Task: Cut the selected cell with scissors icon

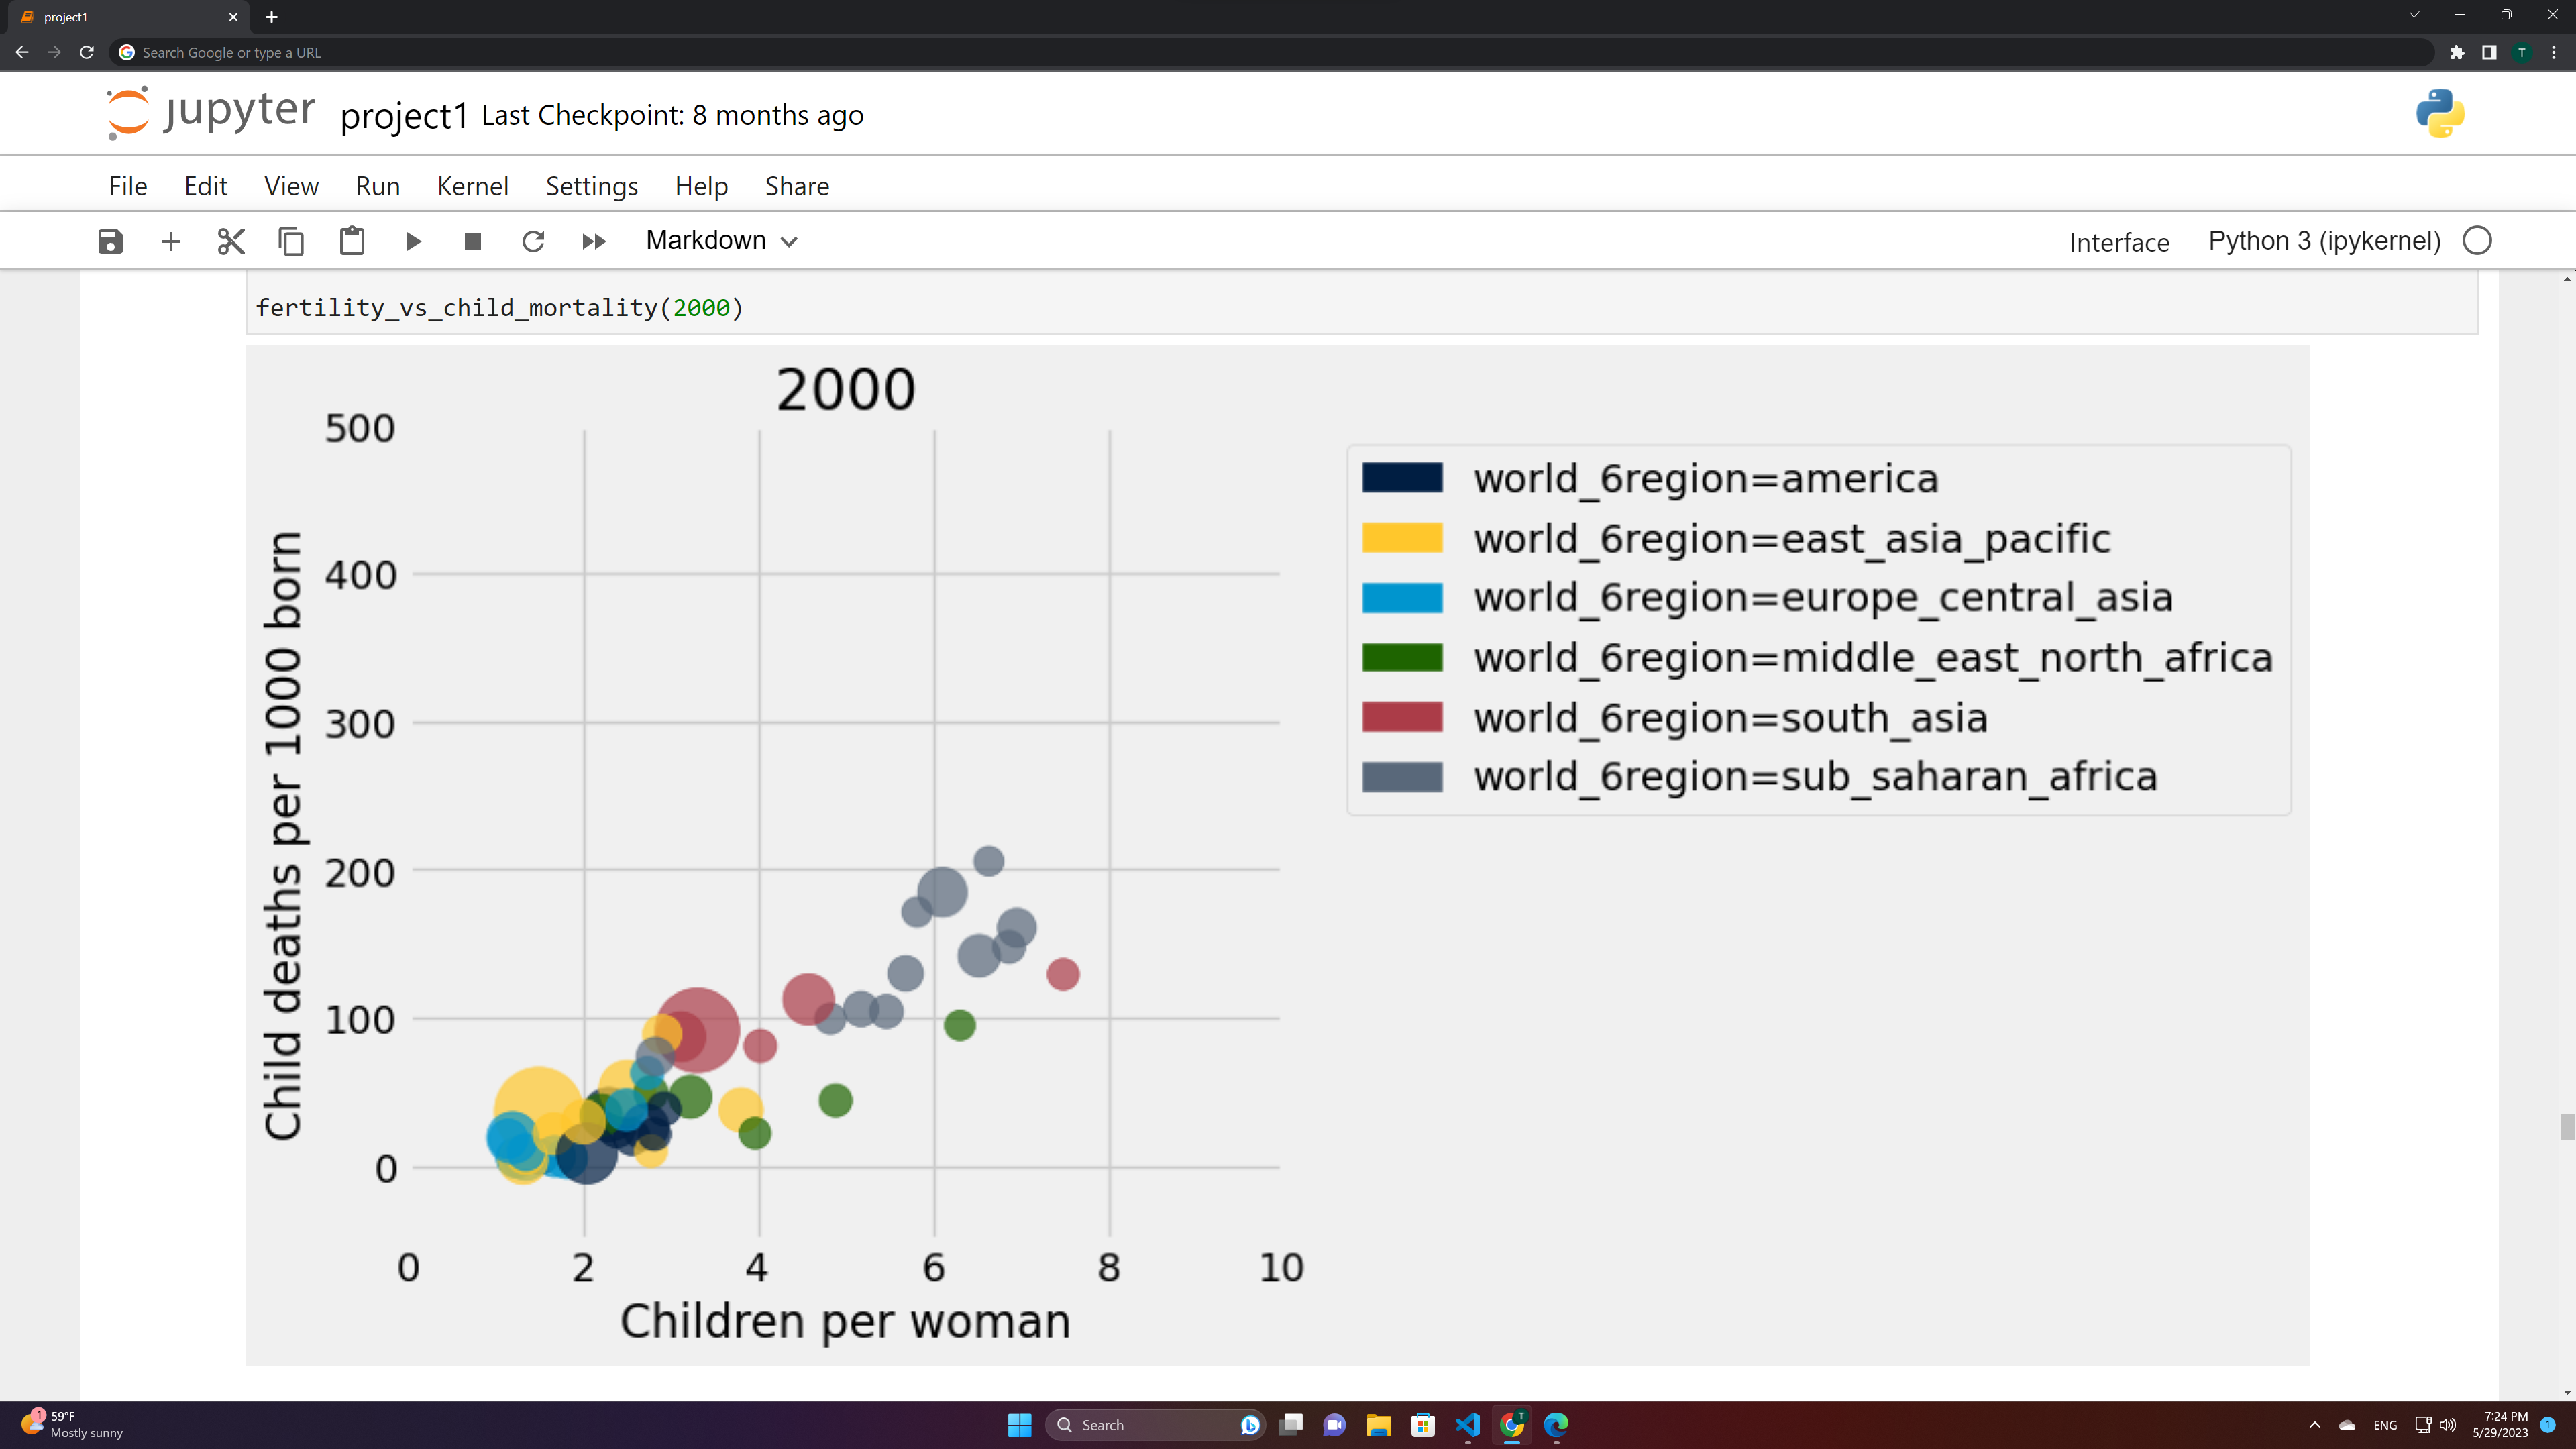Action: [x=231, y=241]
